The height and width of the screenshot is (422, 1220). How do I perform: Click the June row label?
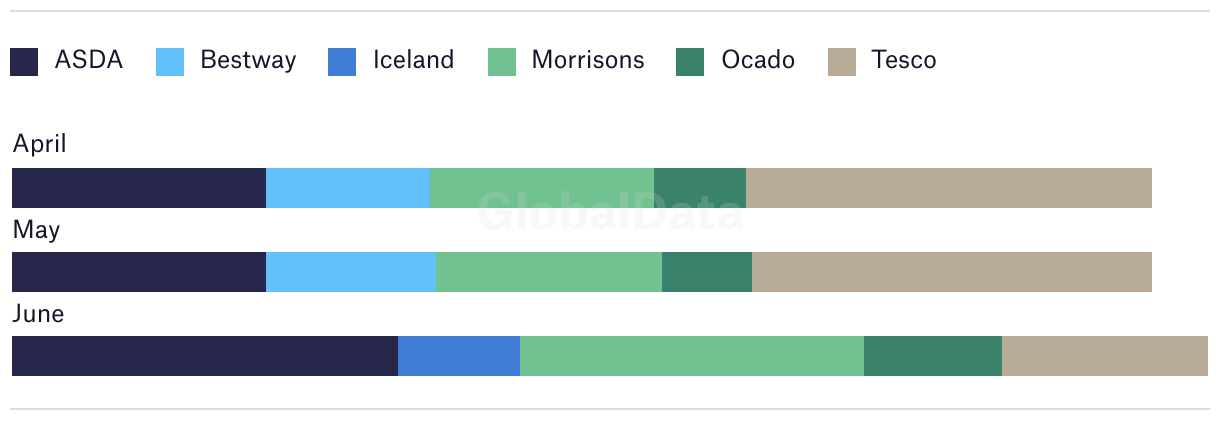tap(38, 314)
